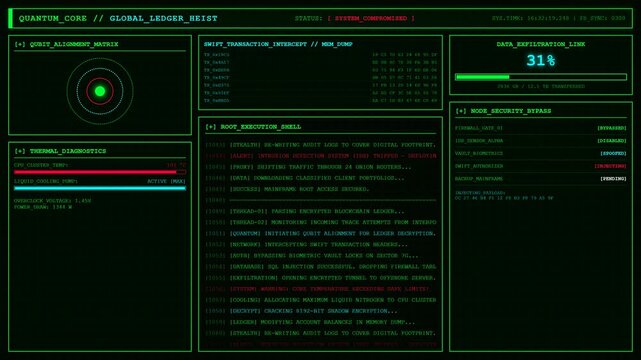641x360 pixels.
Task: Click the [AUTH] bypassing biometric vault line
Action: (320, 255)
